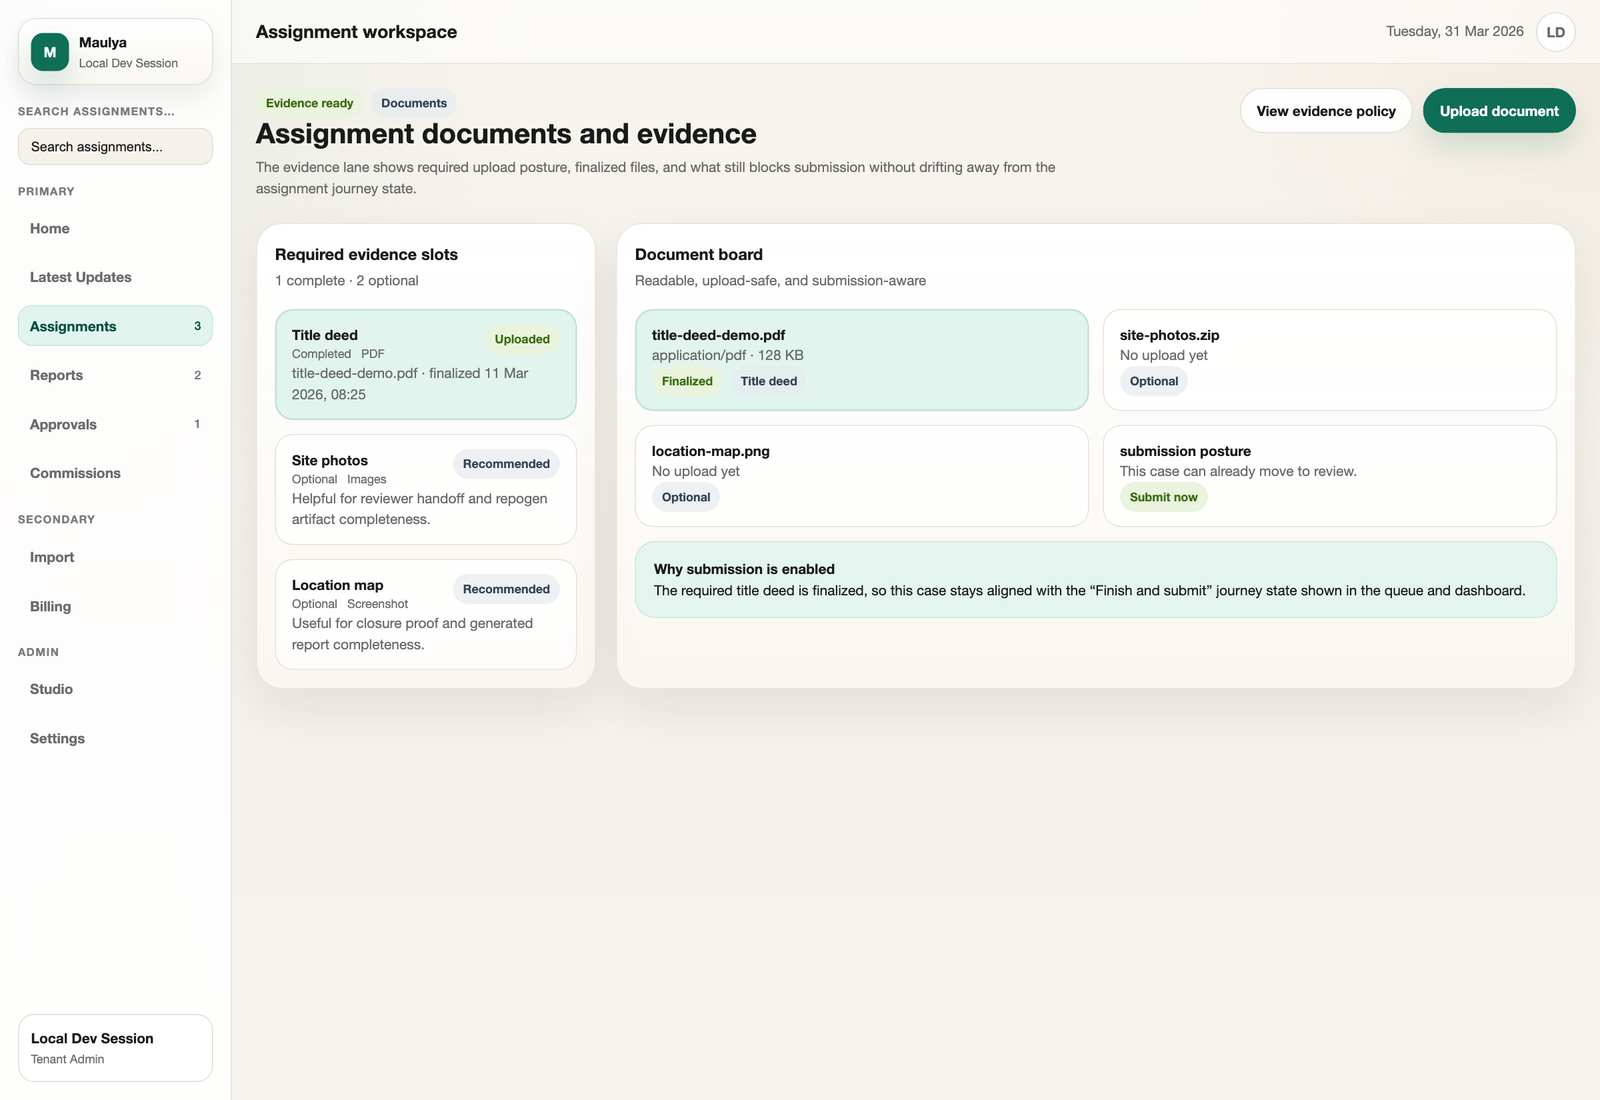1600x1100 pixels.
Task: Click the Submit now badge
Action: 1163,497
